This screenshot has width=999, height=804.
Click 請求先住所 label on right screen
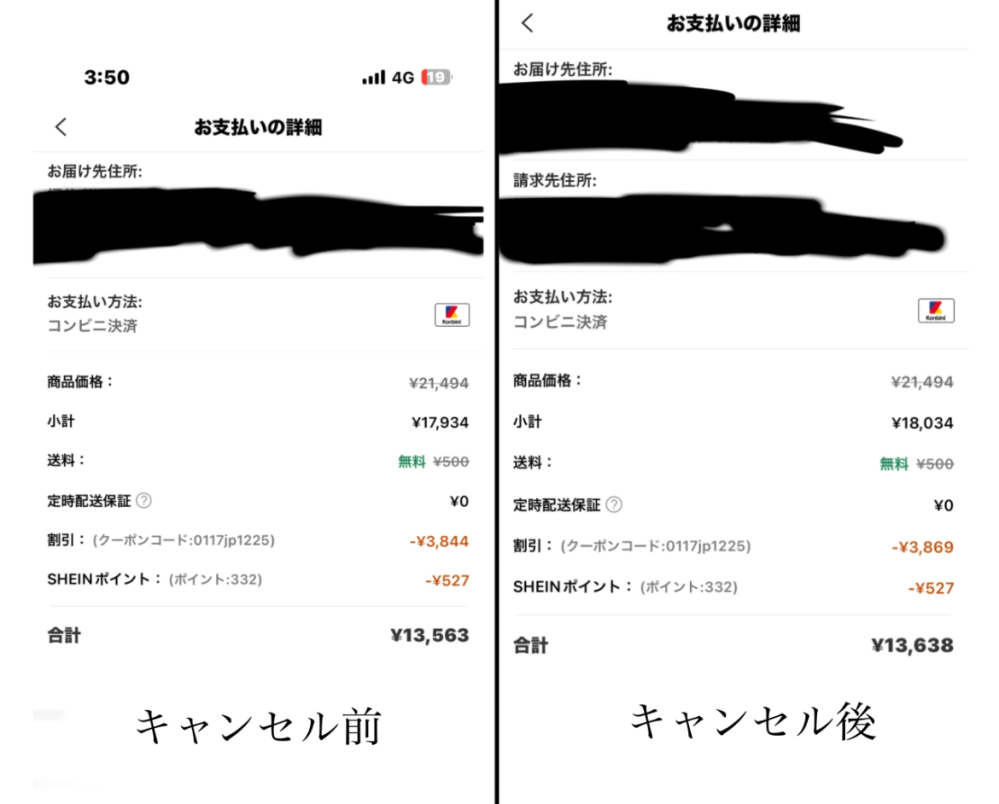[x=555, y=181]
